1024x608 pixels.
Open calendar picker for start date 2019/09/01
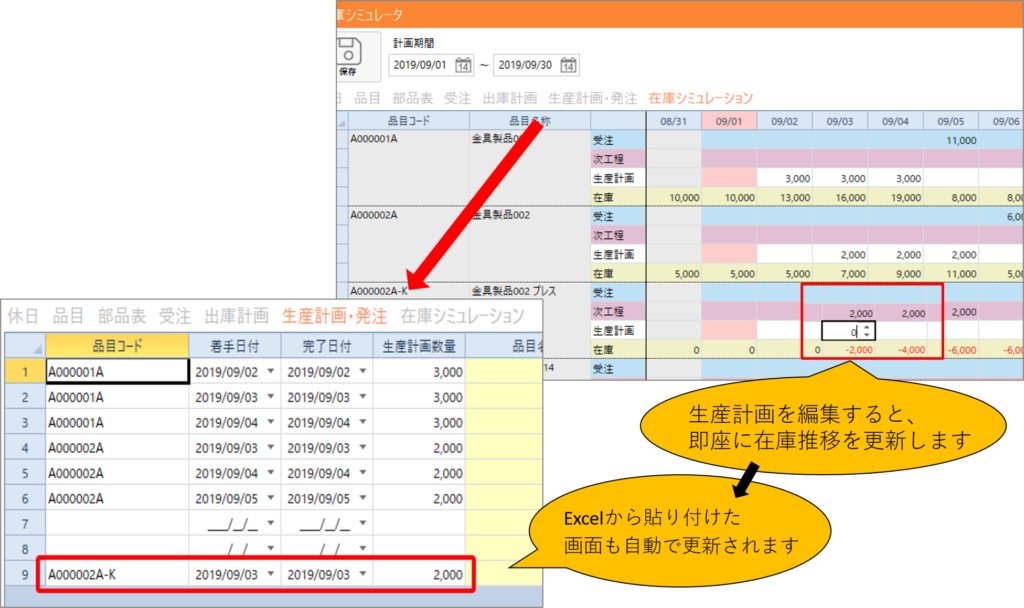point(463,65)
